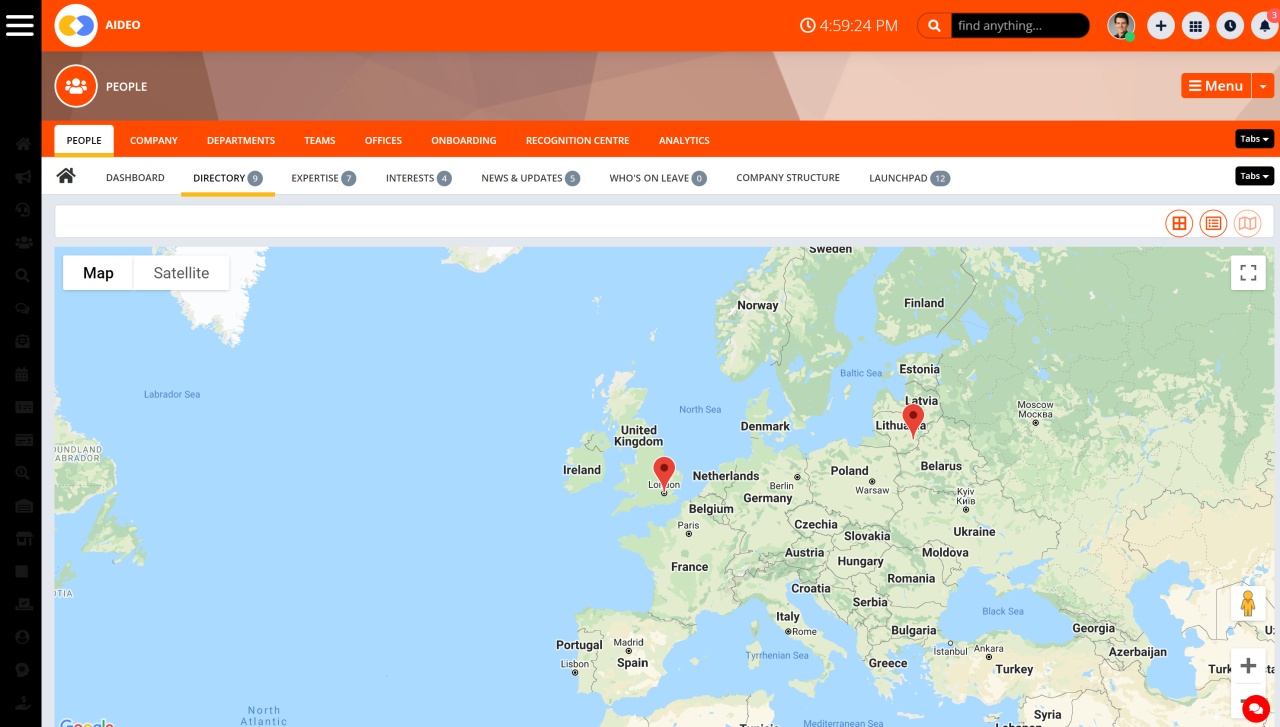Screen dimensions: 1280x727
Task: Expand the Tabs dropdown on the orange bar
Action: (x=1254, y=138)
